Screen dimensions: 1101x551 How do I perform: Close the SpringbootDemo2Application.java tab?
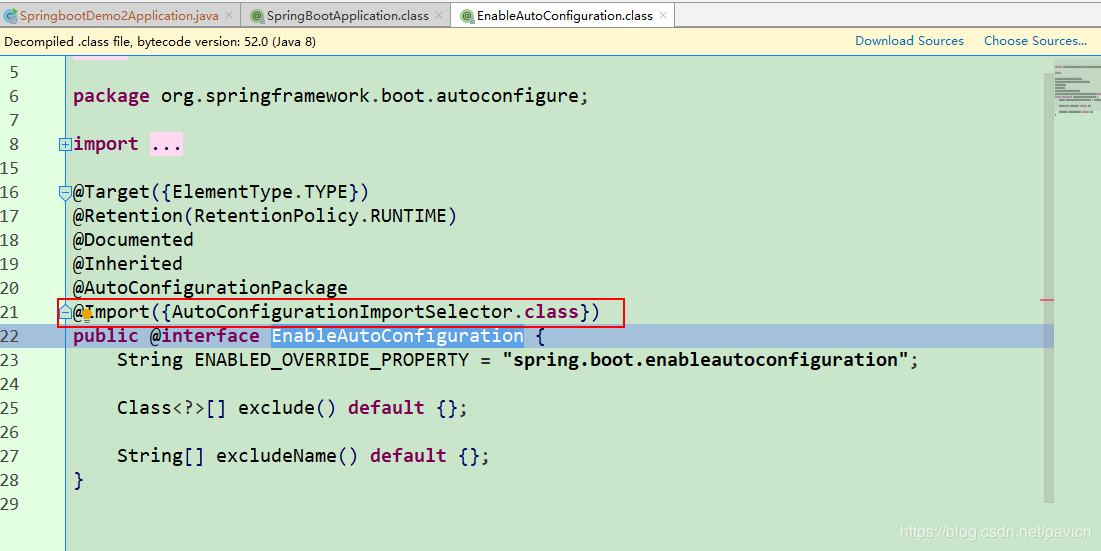229,15
